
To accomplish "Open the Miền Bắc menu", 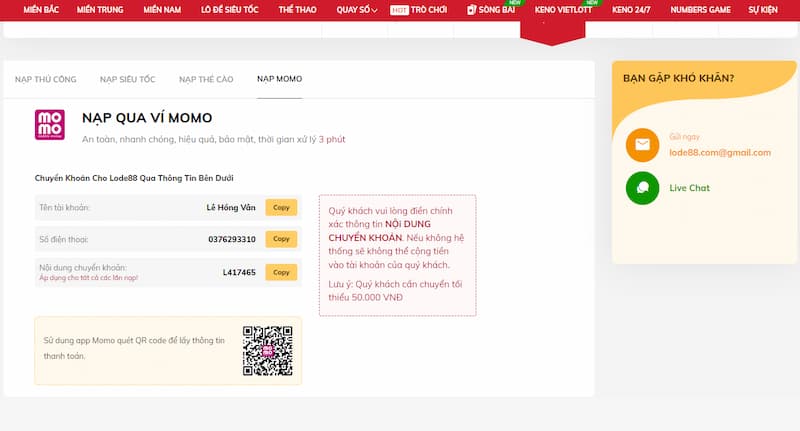I will coord(41,10).
